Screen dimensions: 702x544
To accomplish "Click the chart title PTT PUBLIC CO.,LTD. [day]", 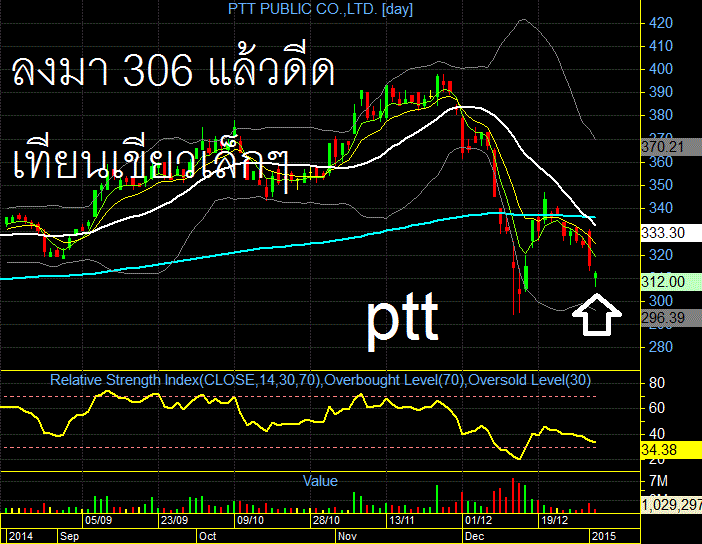I will click(320, 9).
